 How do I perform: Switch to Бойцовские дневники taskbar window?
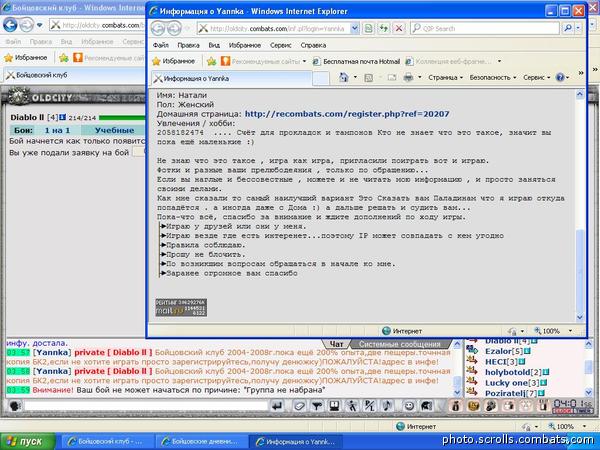(x=200, y=442)
